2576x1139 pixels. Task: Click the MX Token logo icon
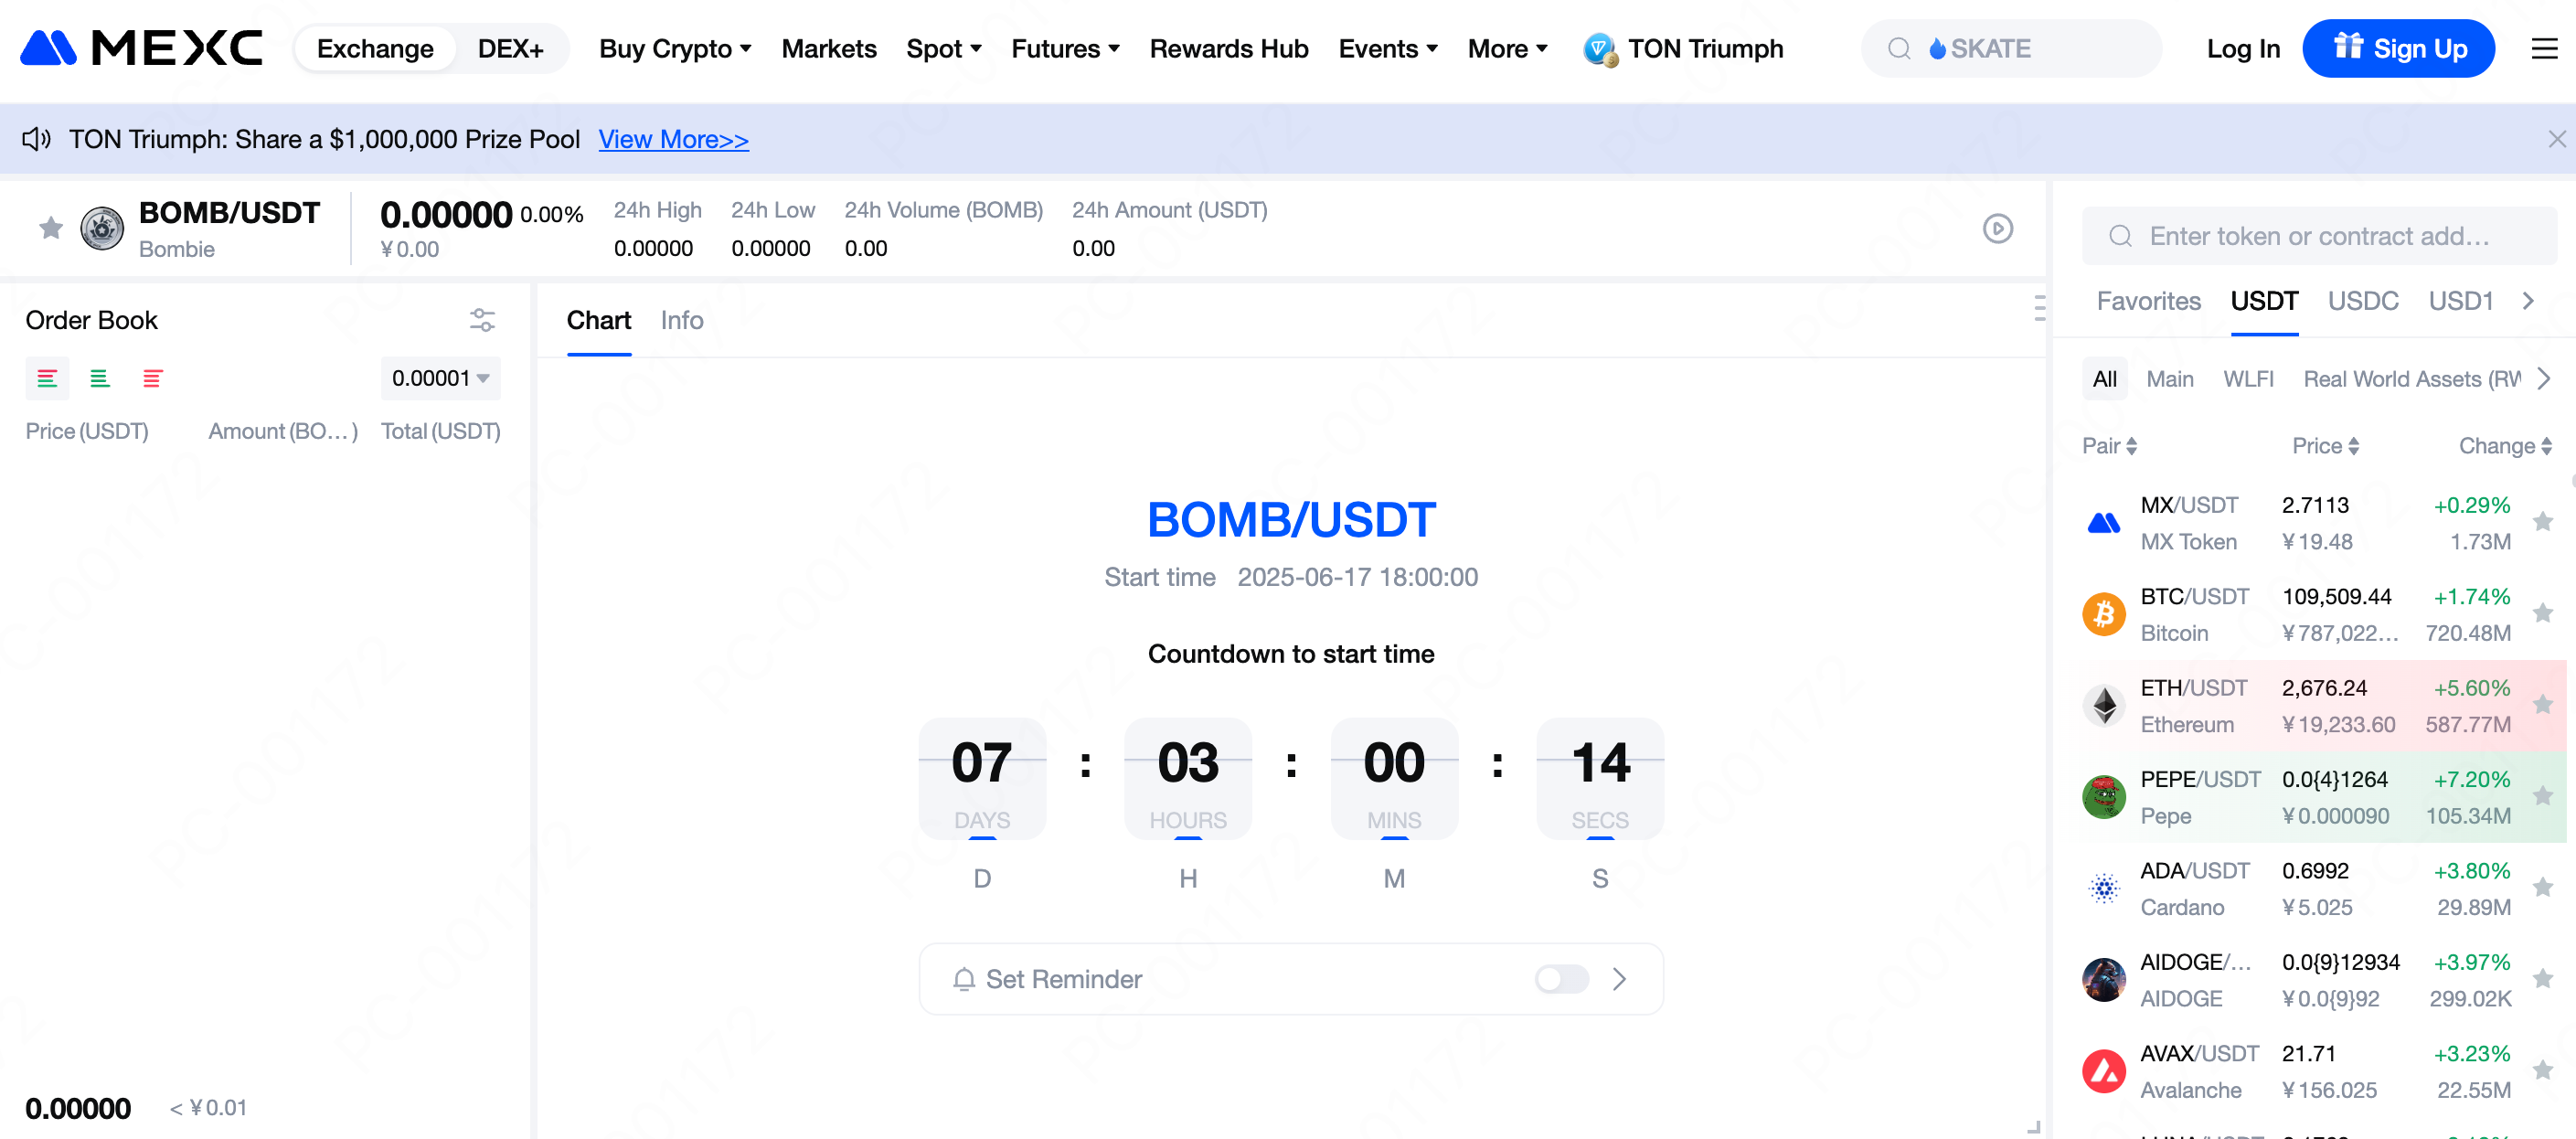click(x=2103, y=522)
